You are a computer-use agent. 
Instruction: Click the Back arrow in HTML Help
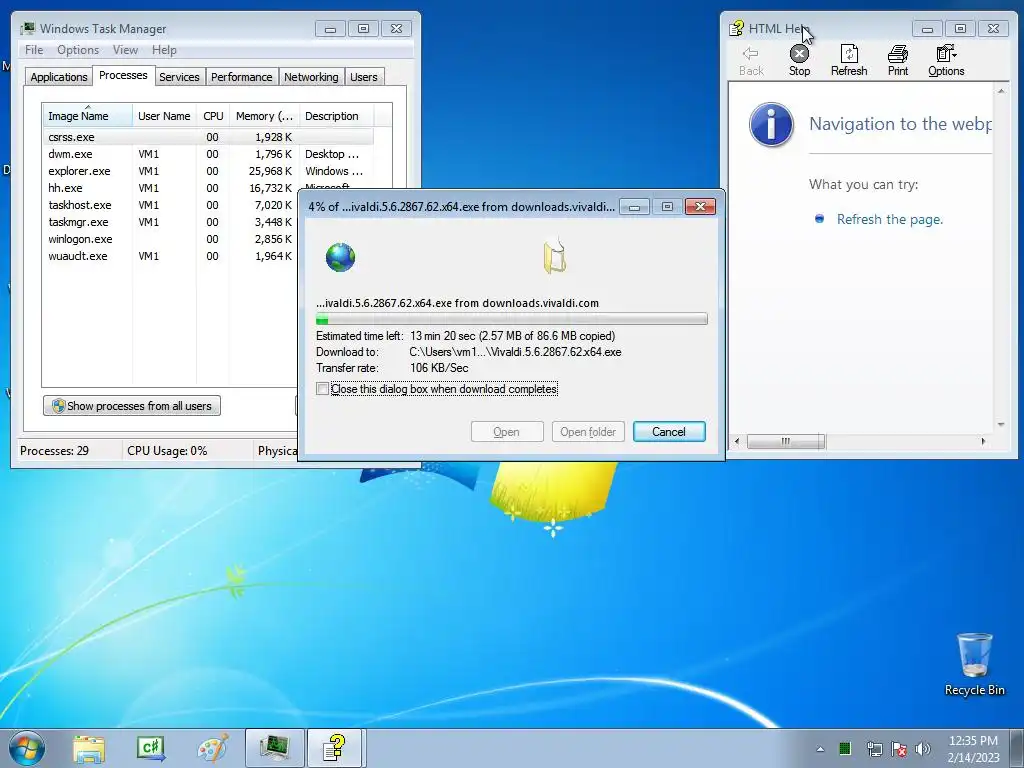(x=751, y=61)
